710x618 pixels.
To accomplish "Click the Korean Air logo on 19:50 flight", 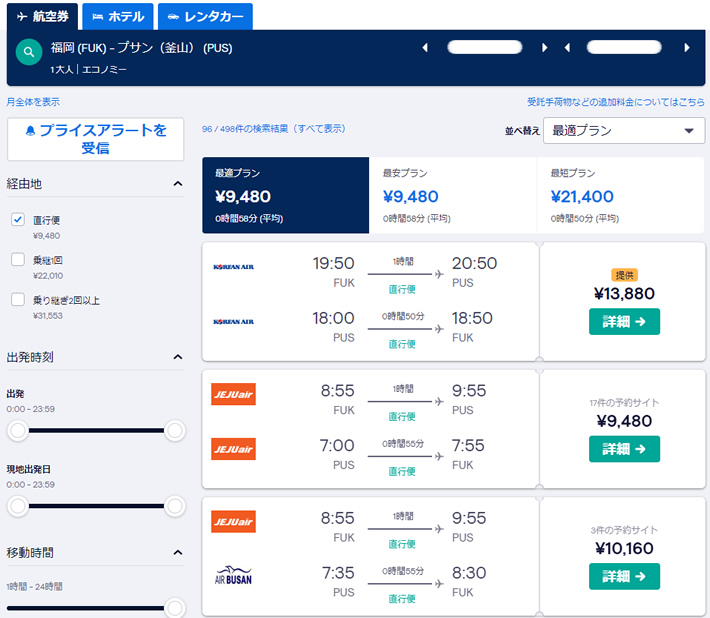I will [x=234, y=267].
